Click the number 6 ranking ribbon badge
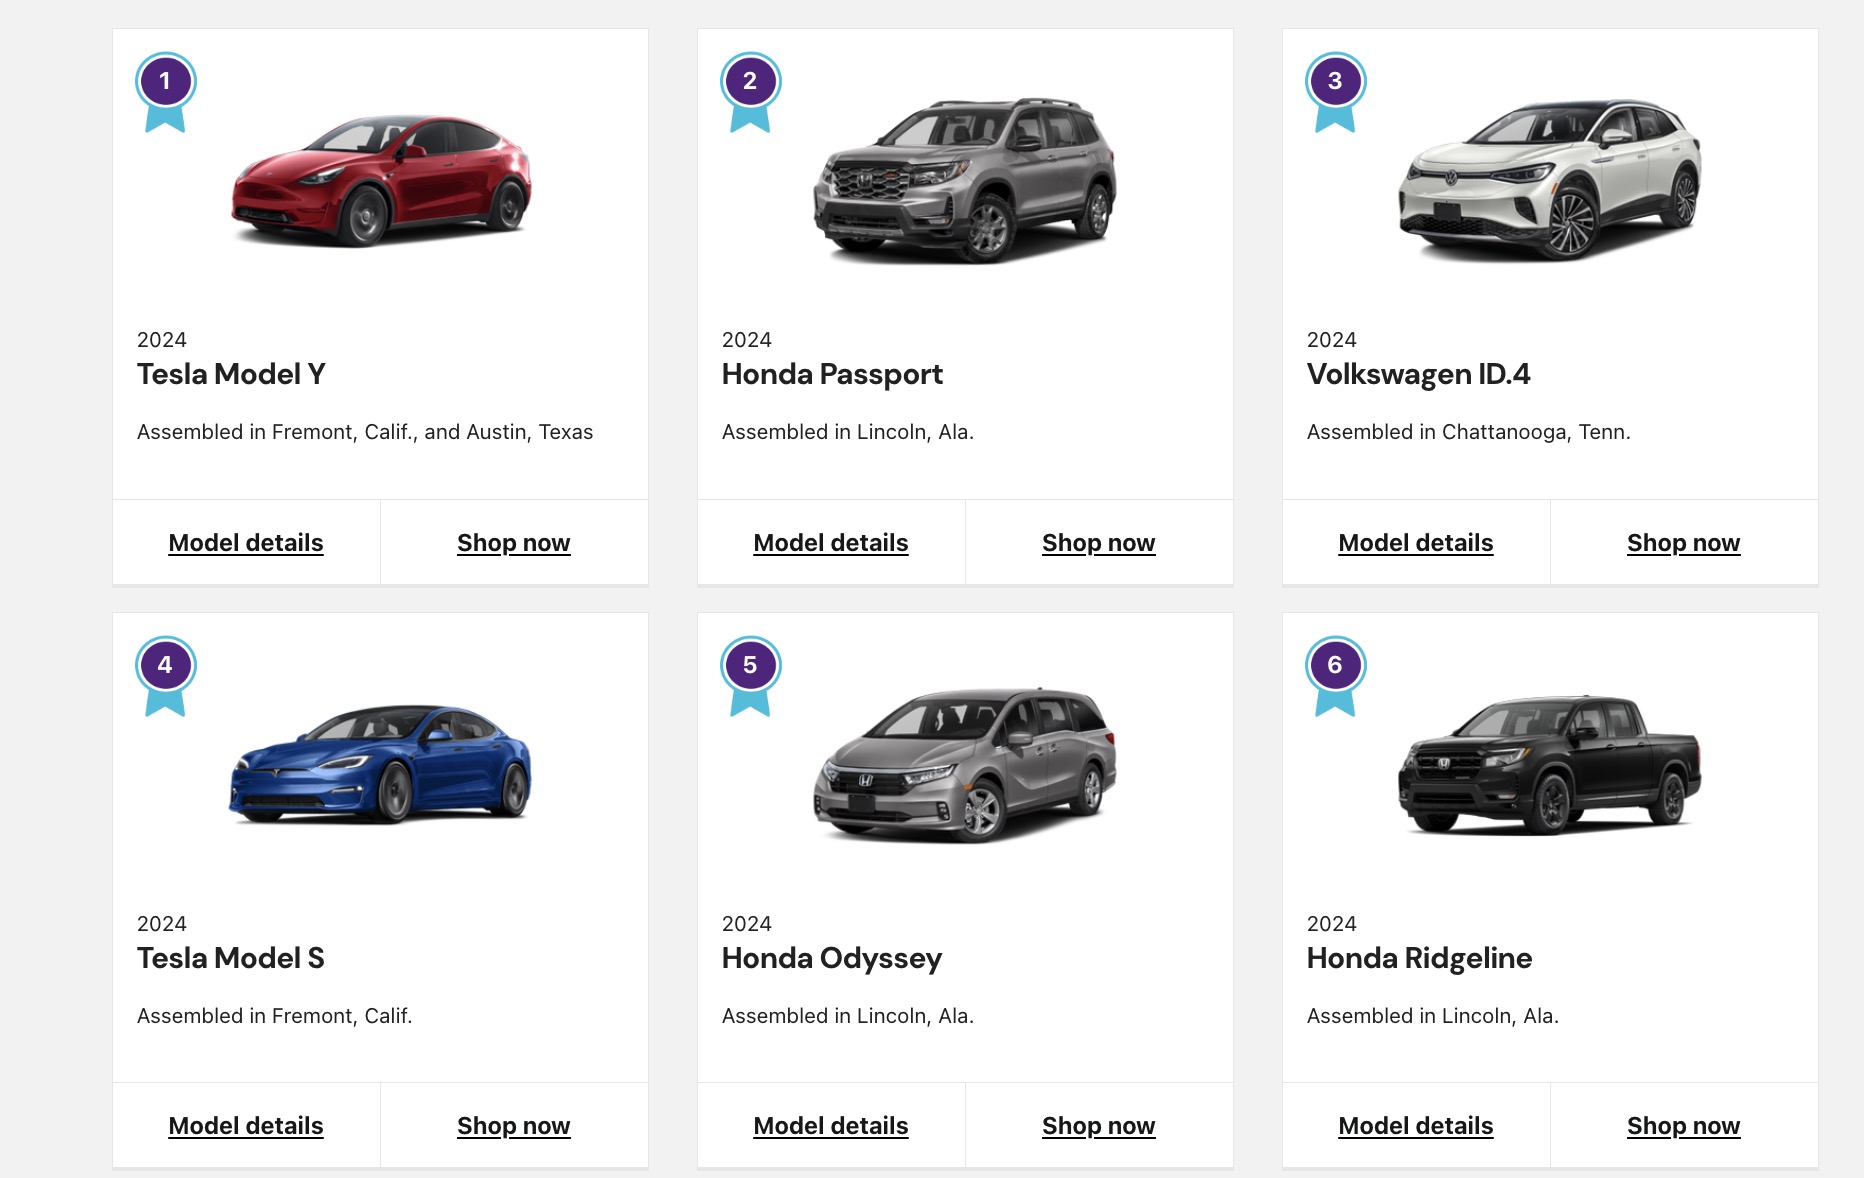 click(x=1335, y=672)
